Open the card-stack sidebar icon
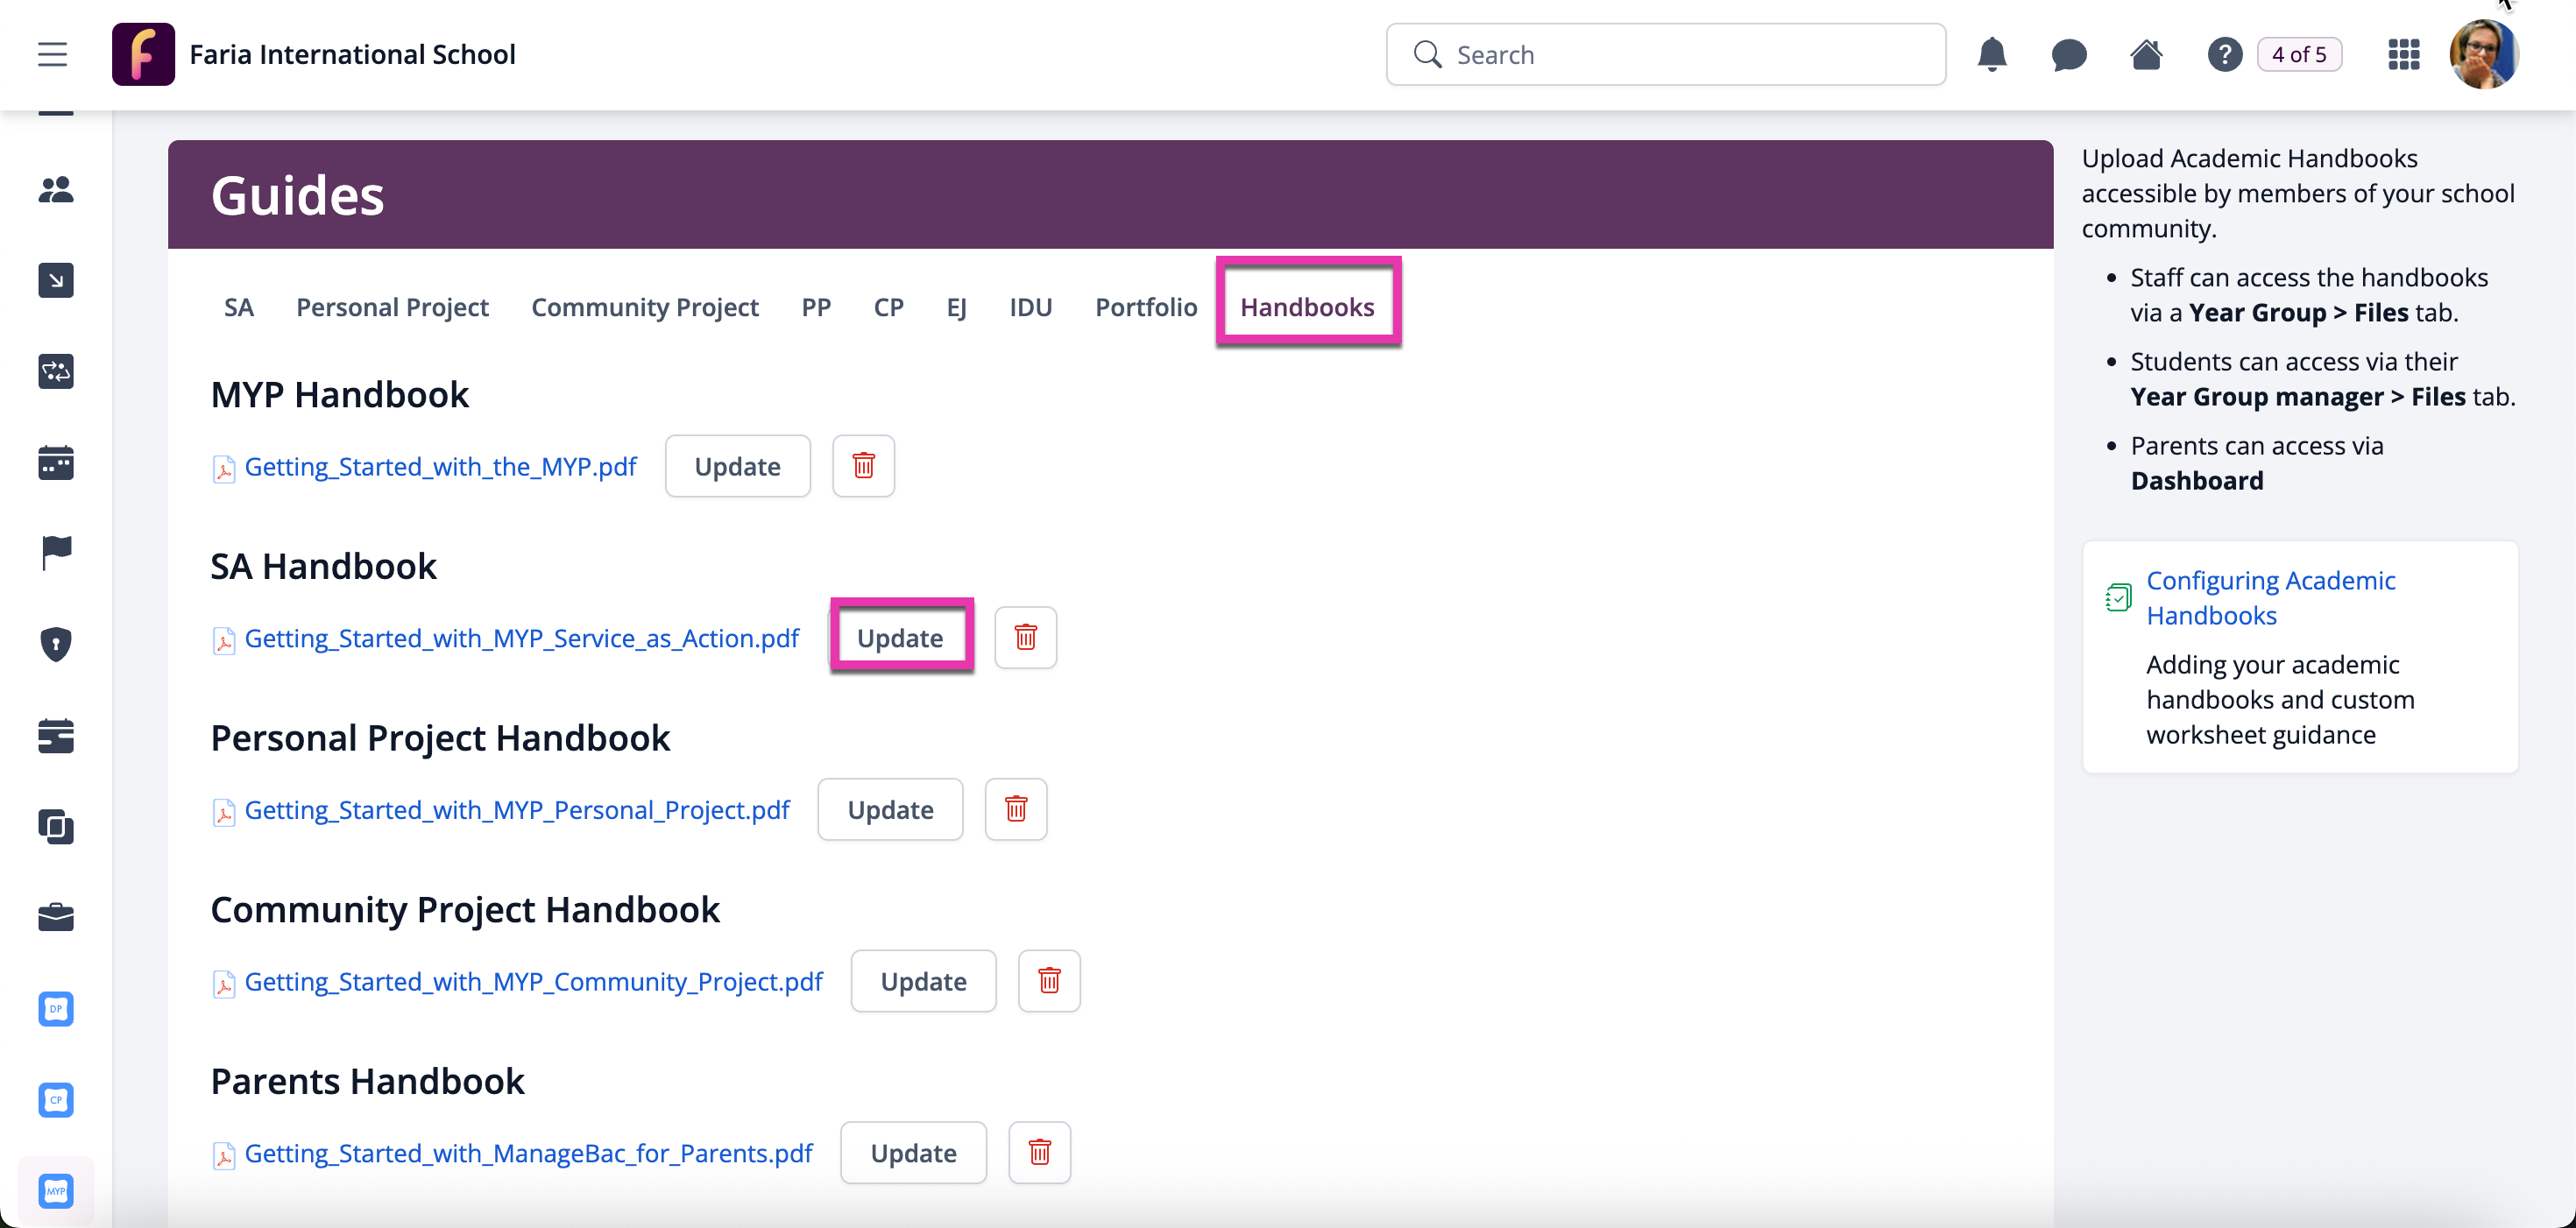Image resolution: width=2576 pixels, height=1228 pixels. pyautogui.click(x=56, y=735)
